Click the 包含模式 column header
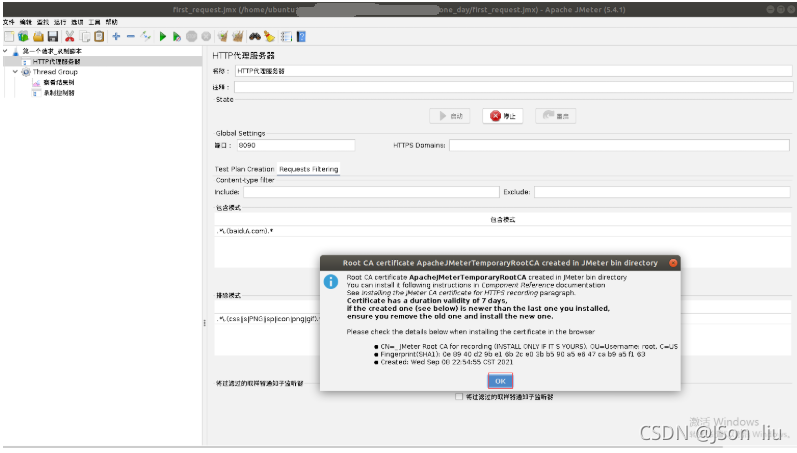Screen dimensions: 797x453 click(502, 220)
